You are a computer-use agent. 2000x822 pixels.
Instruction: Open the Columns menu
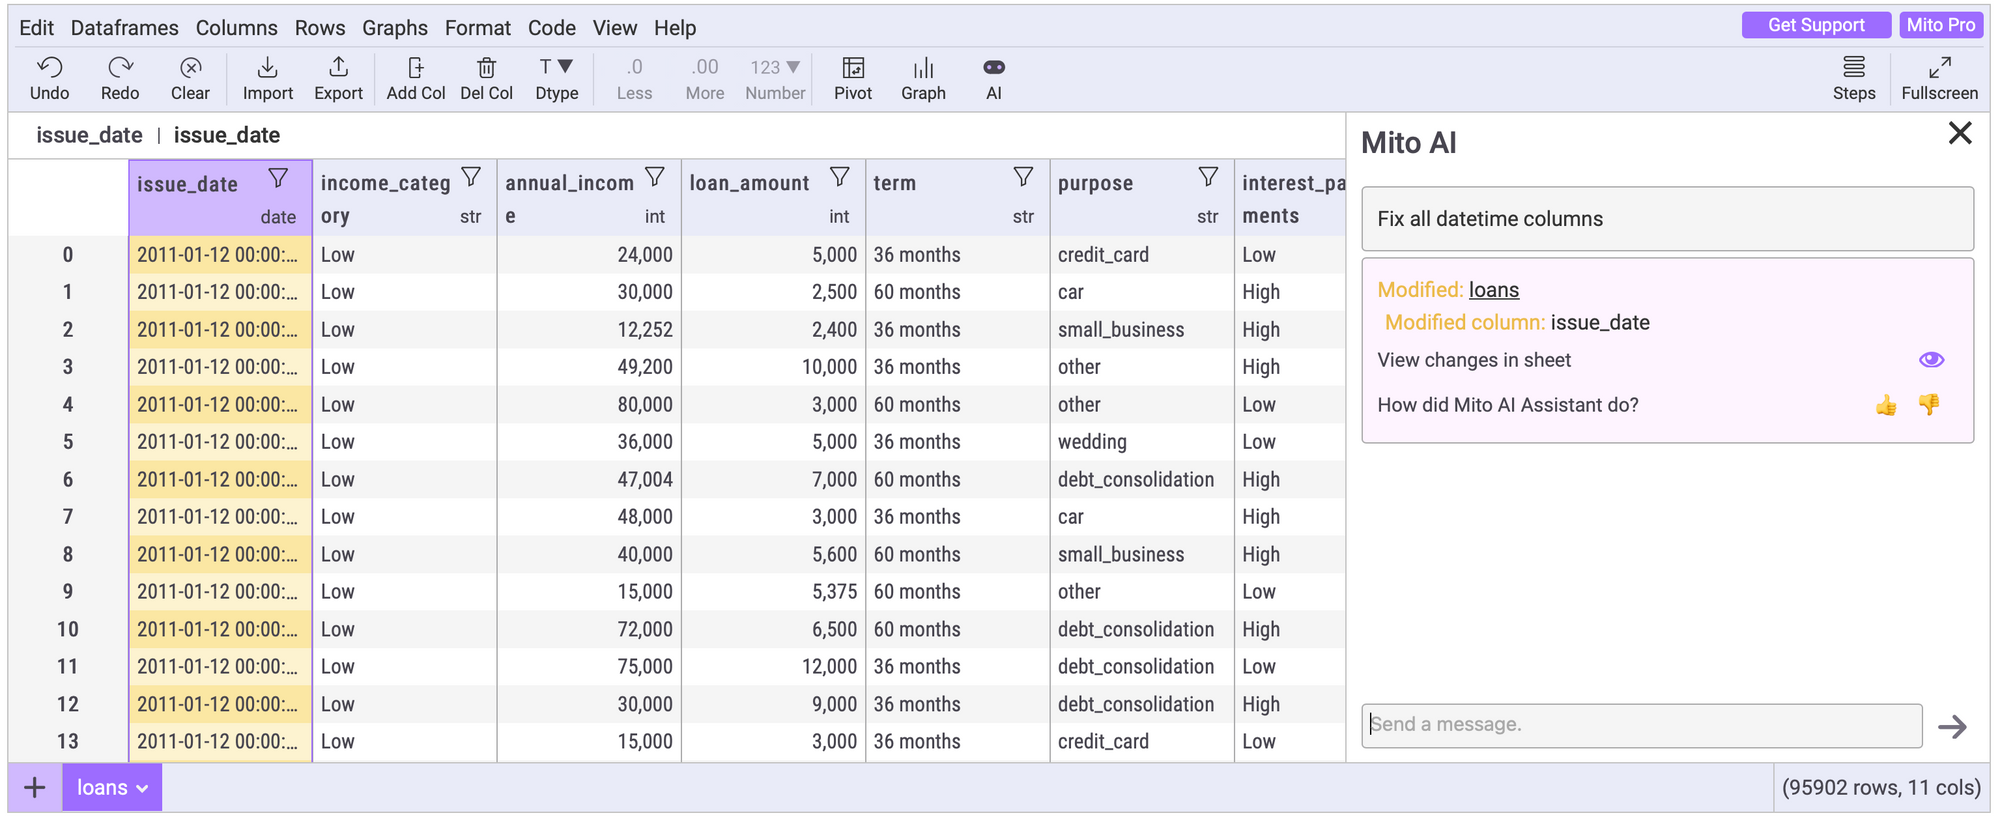point(237,28)
